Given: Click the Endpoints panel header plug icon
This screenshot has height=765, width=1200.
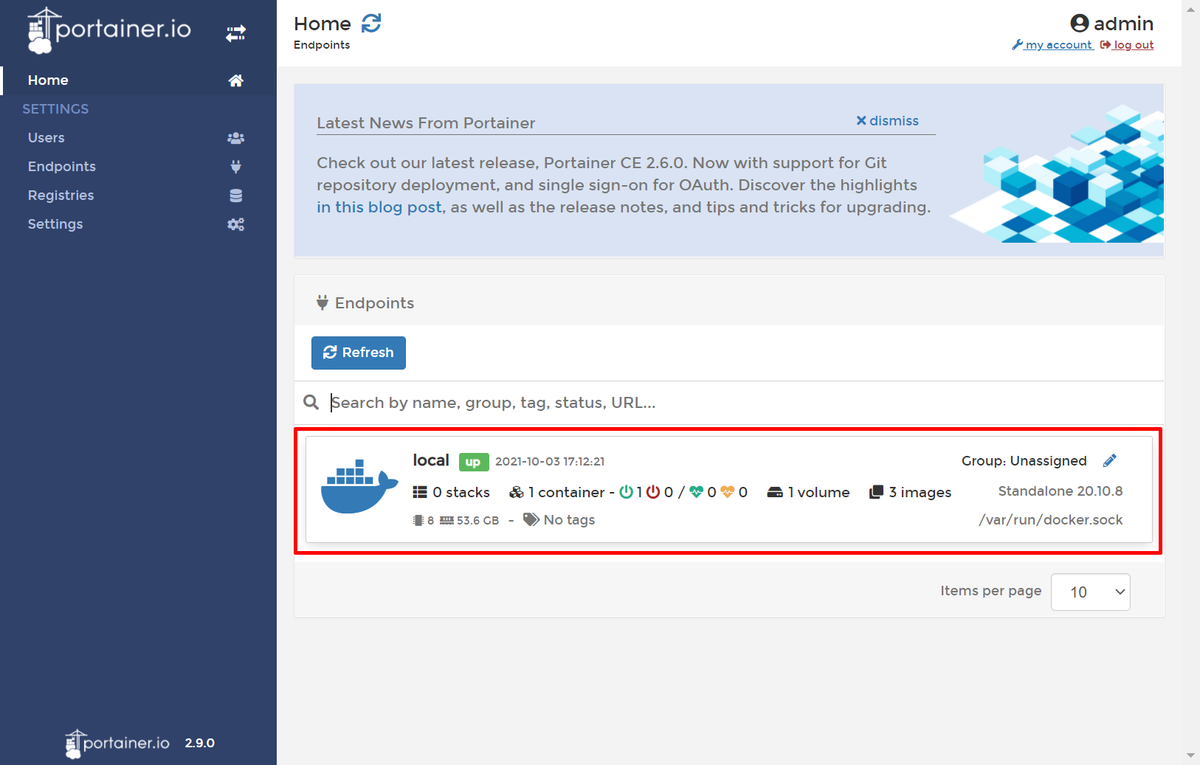Looking at the screenshot, I should [322, 302].
